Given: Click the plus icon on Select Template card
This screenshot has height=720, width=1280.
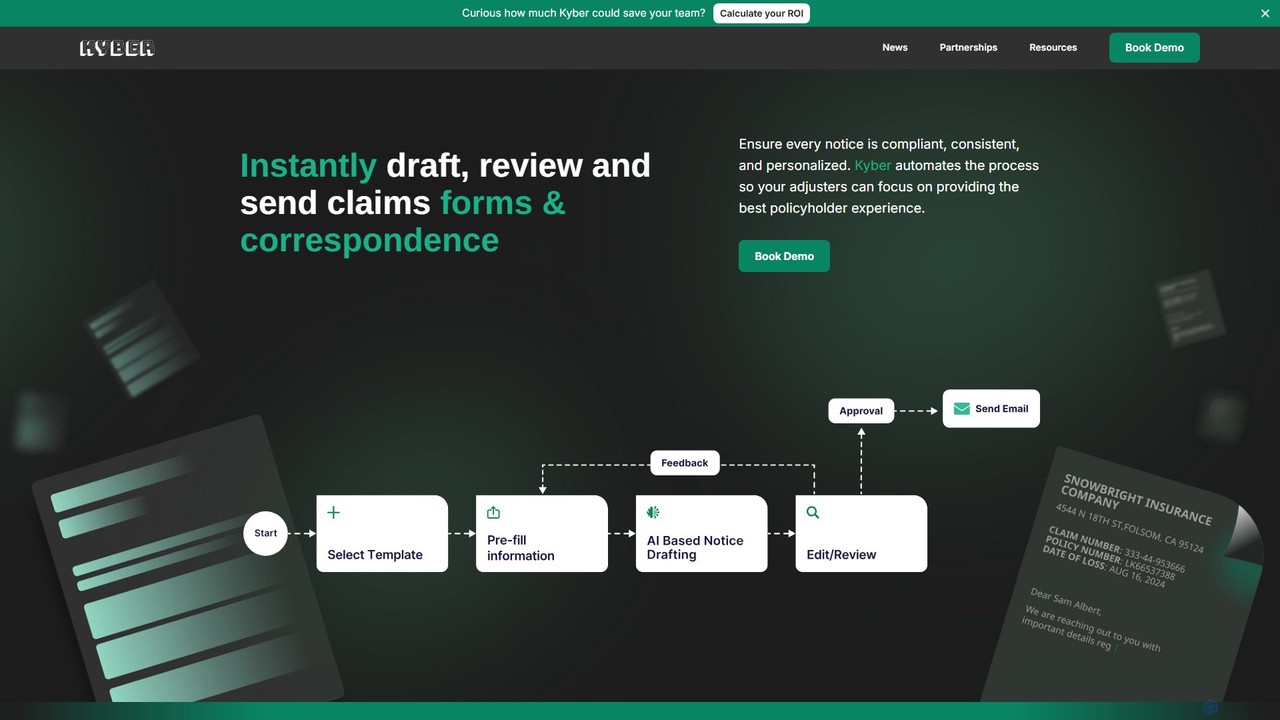Looking at the screenshot, I should coord(334,512).
